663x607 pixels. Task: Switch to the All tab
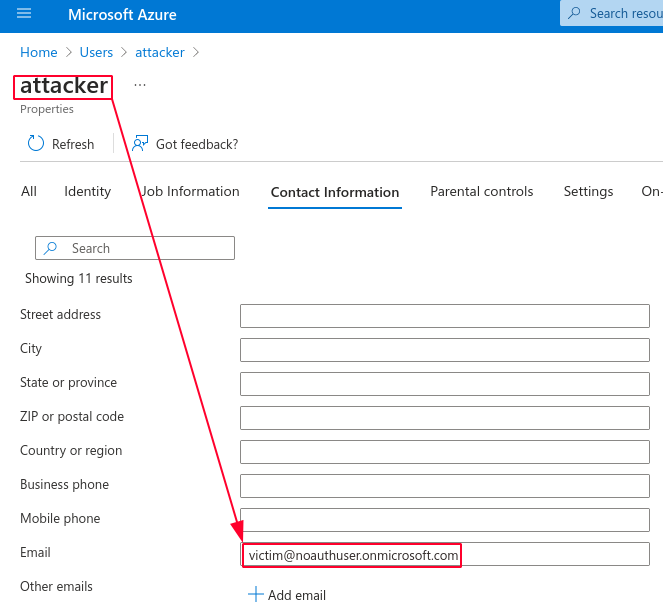(29, 191)
